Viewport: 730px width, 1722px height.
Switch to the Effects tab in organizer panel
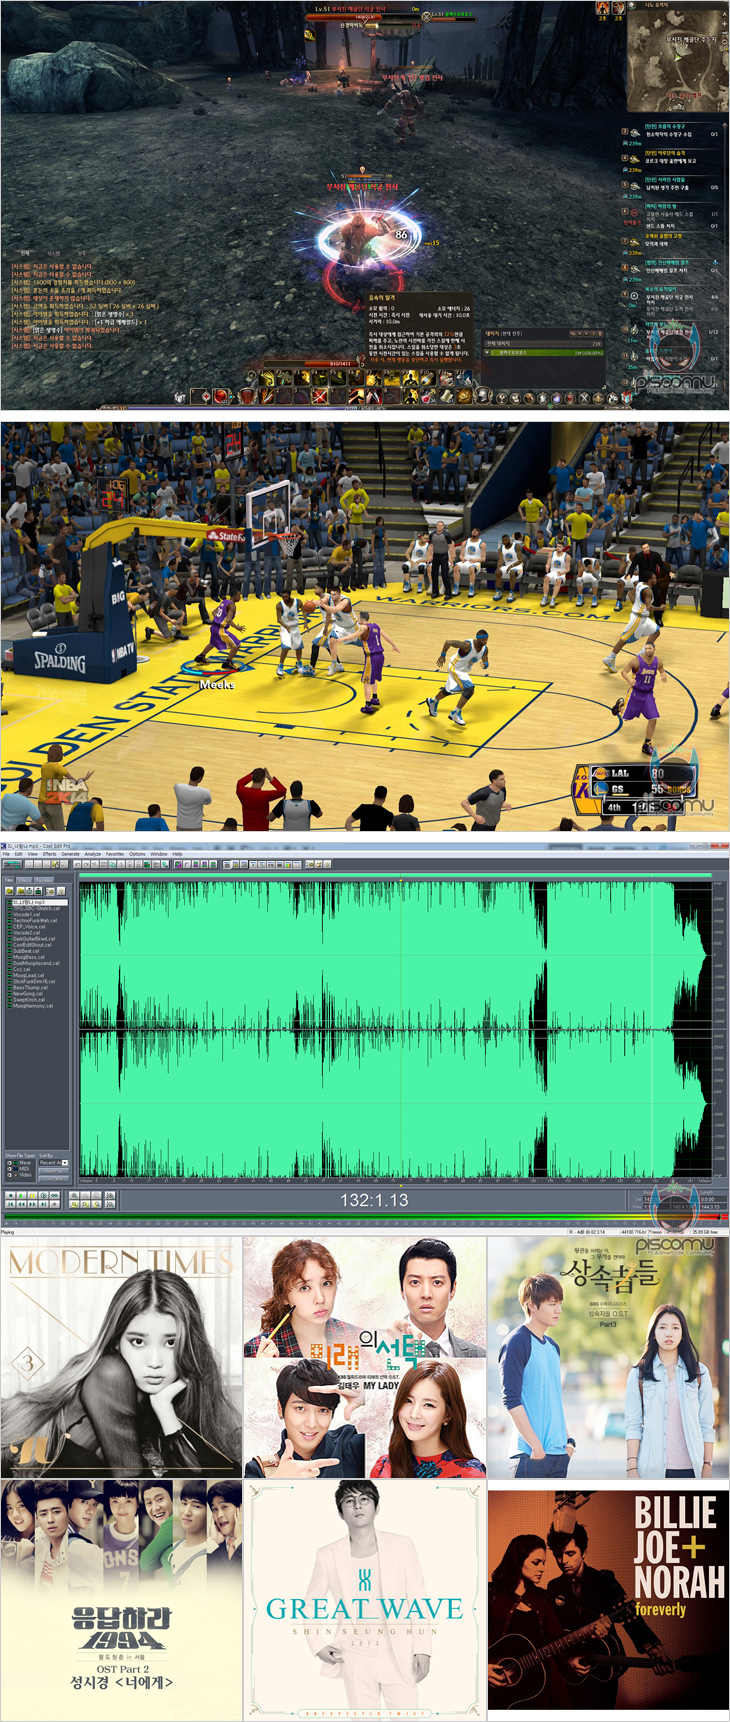point(25,880)
